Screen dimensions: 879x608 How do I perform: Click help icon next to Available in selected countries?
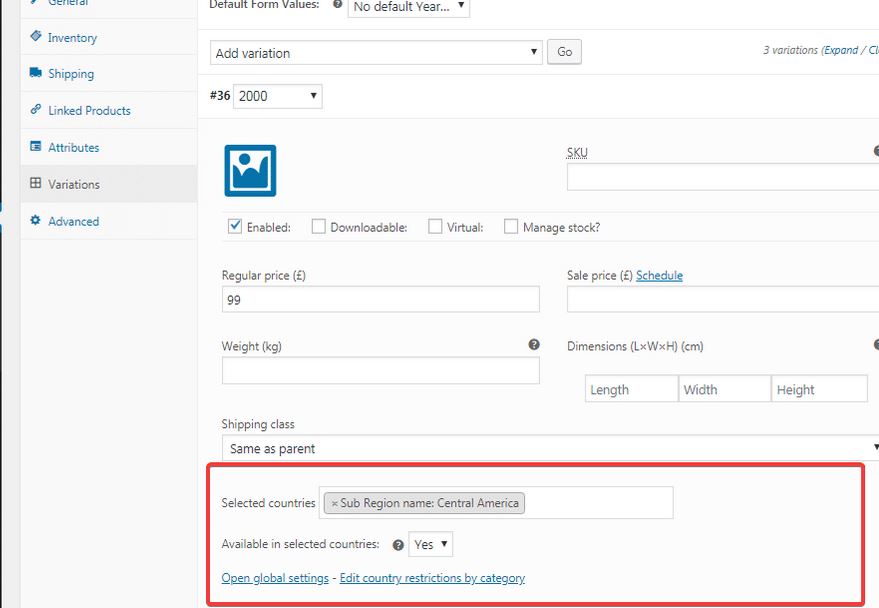[x=398, y=545]
